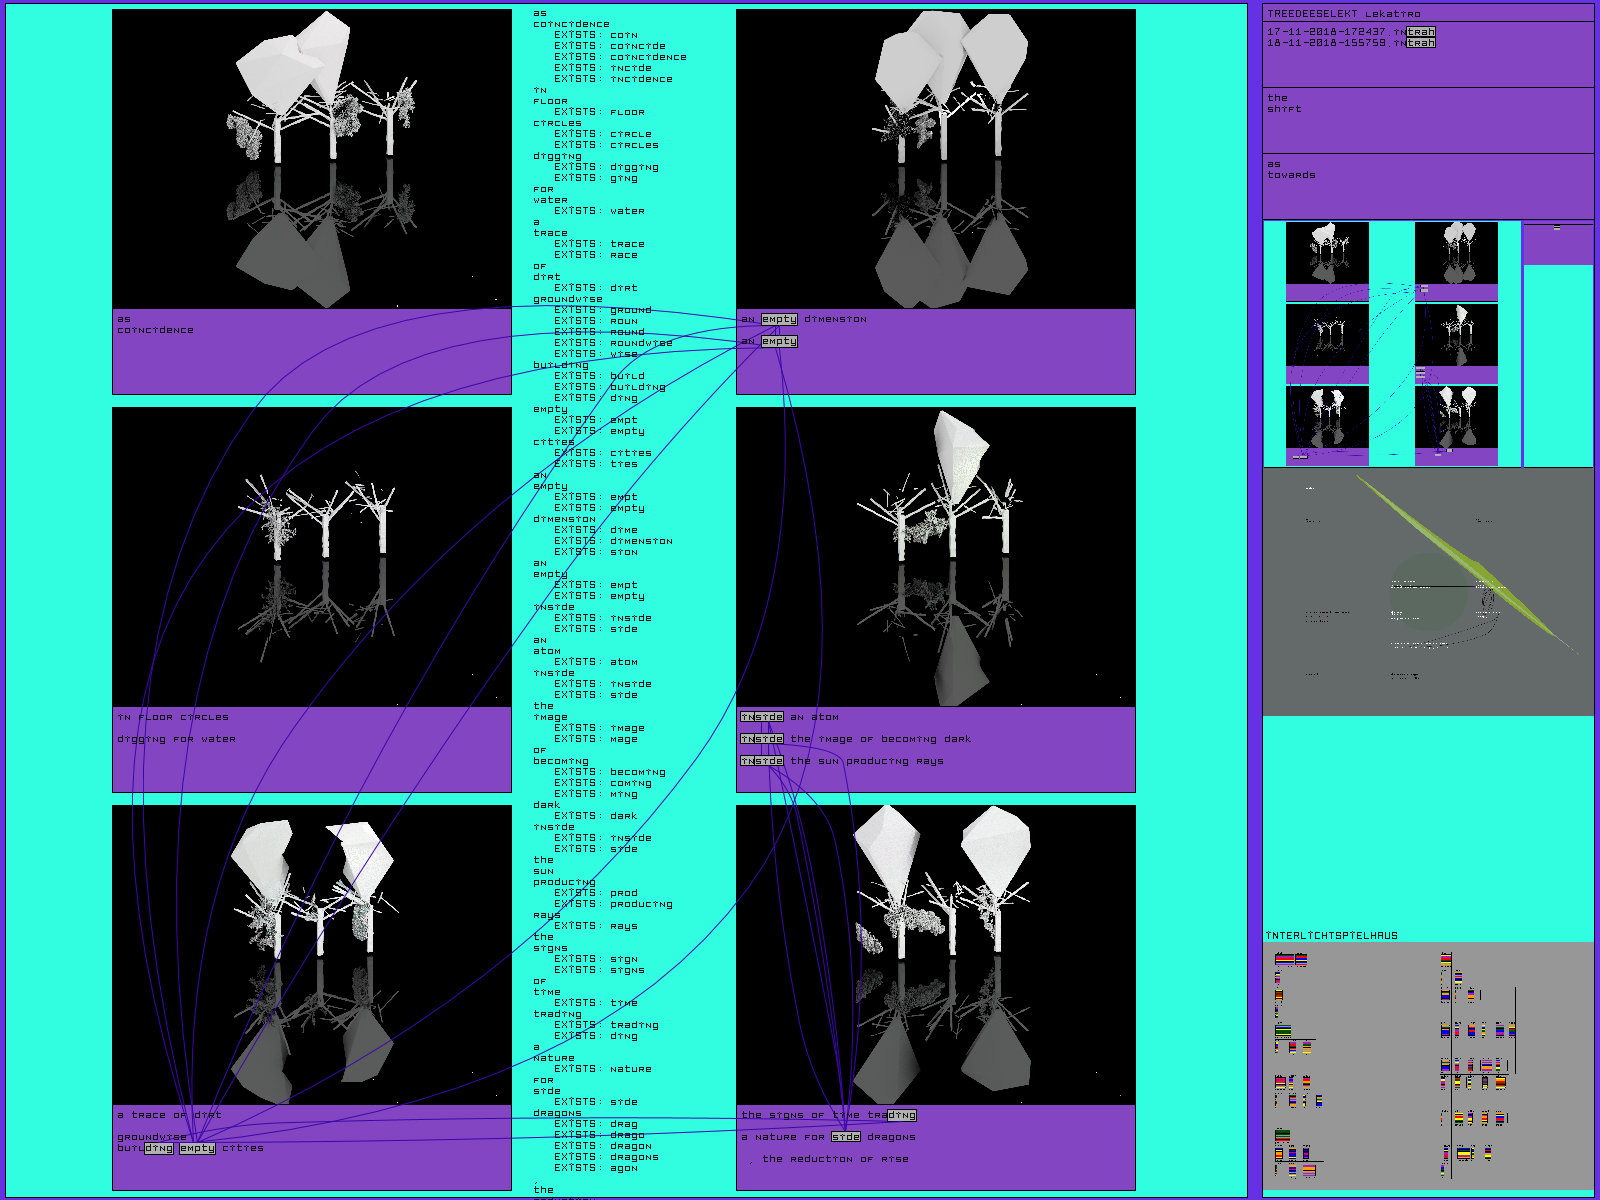Select the 'exists: nature' word list entry
The image size is (1600, 1200).
click(x=603, y=1069)
